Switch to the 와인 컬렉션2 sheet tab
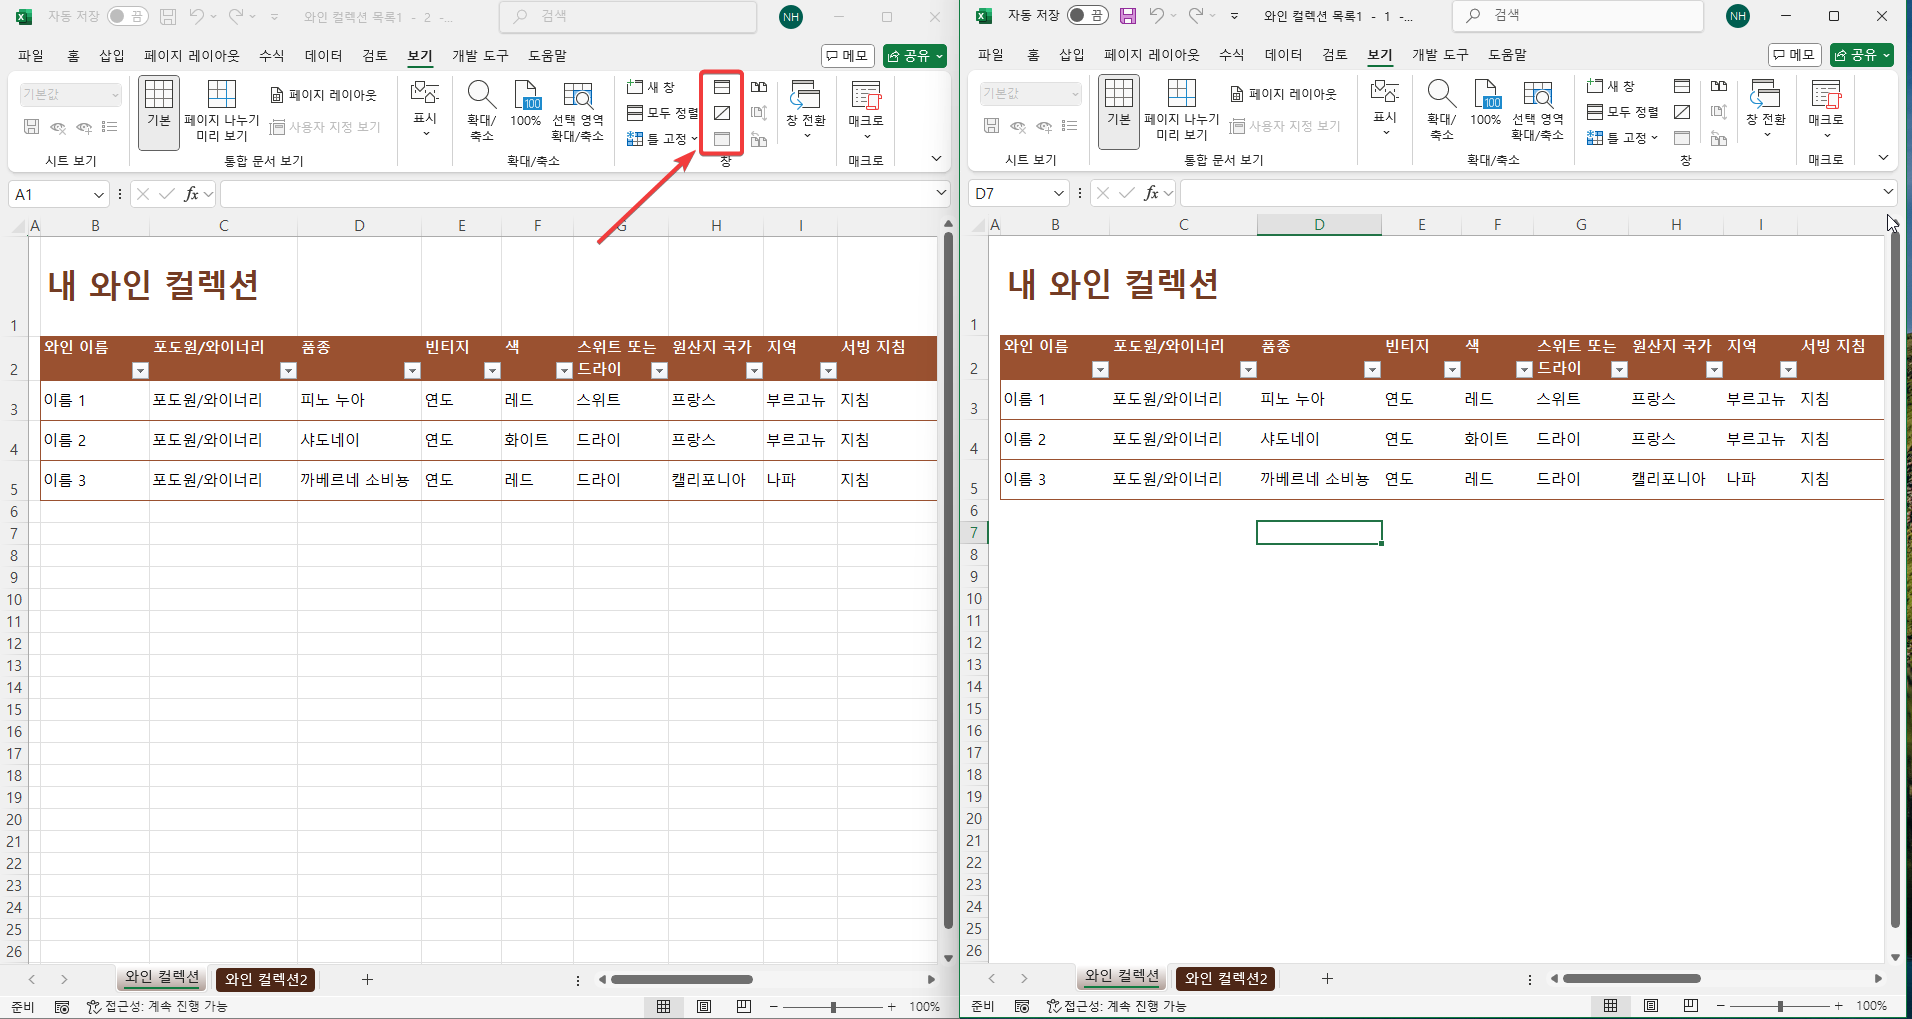This screenshot has width=1912, height=1019. tap(264, 979)
